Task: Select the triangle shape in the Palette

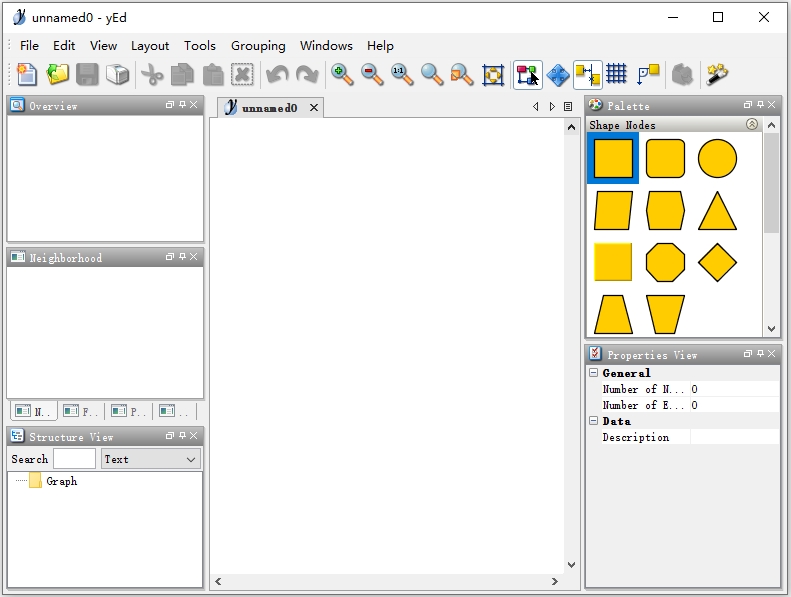Action: coord(717,211)
